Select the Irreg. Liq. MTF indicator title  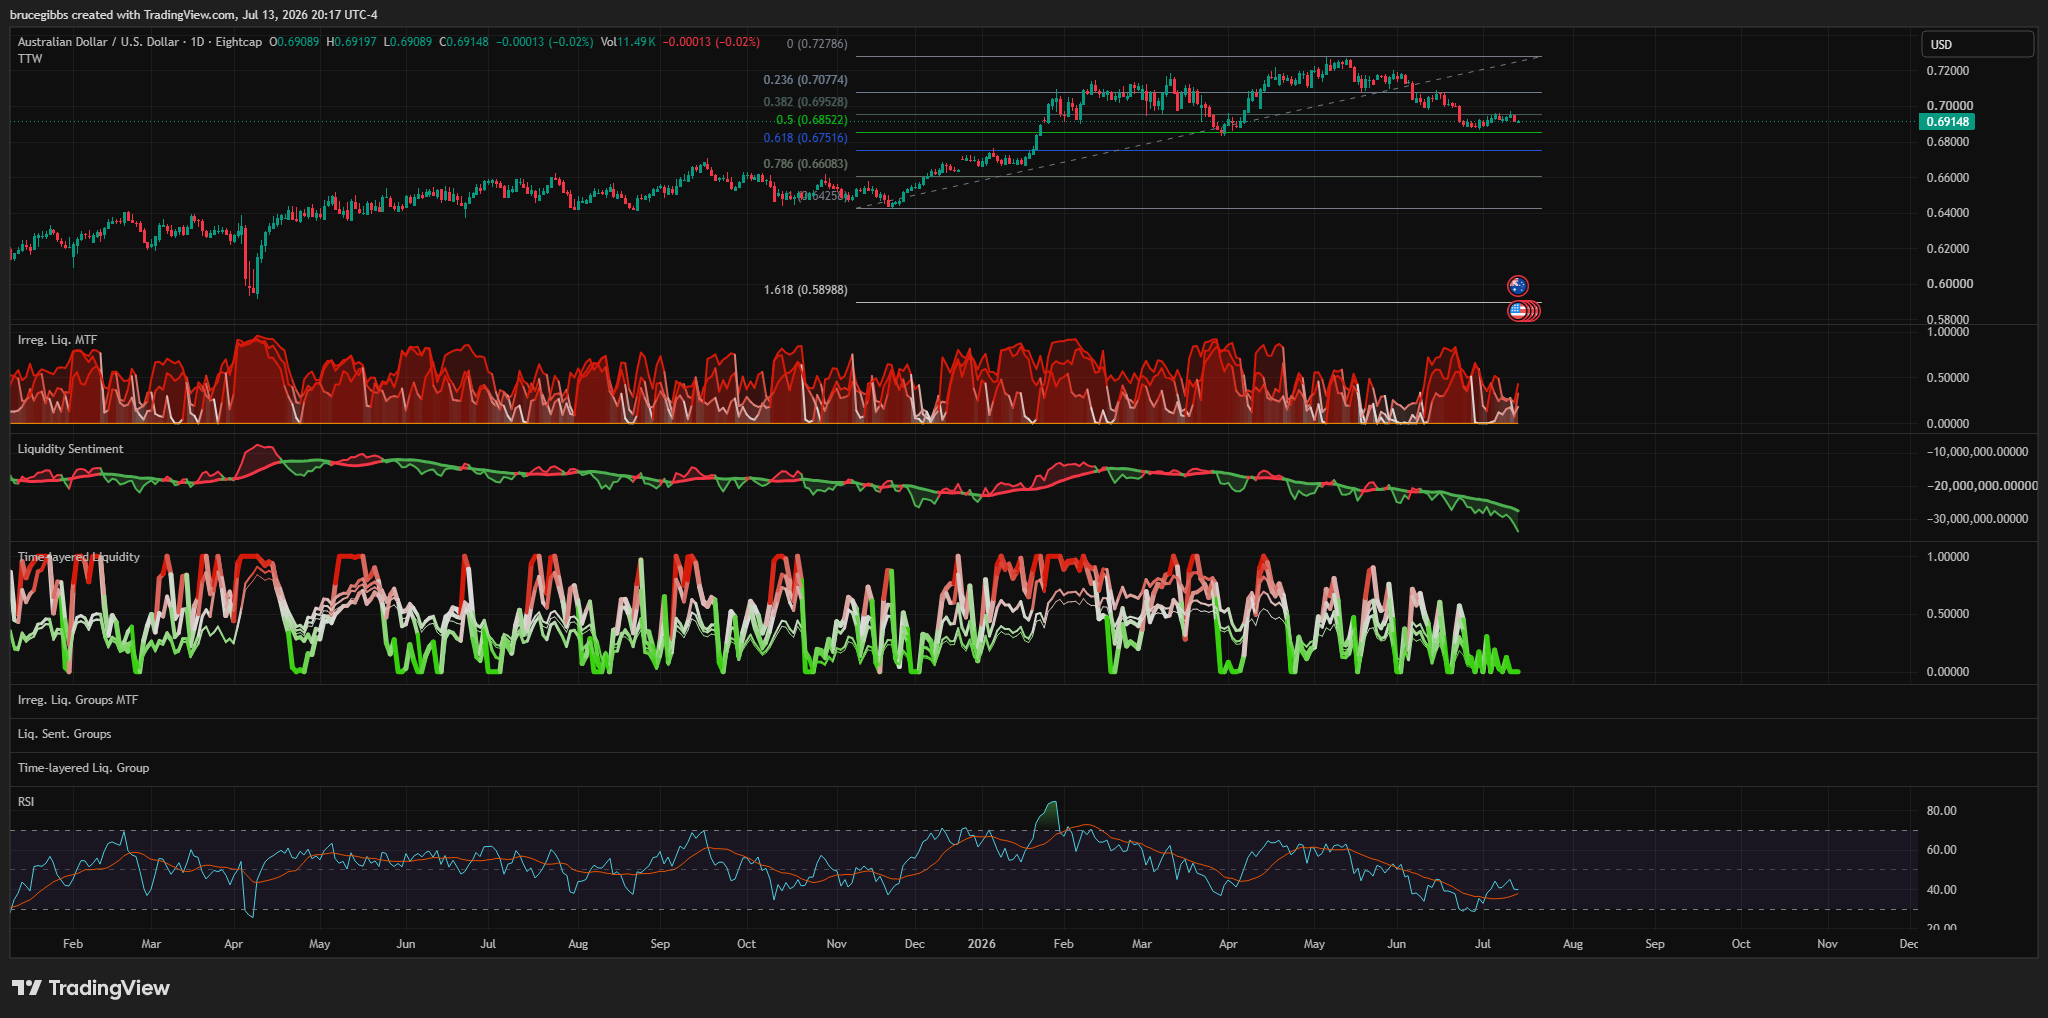[x=57, y=340]
